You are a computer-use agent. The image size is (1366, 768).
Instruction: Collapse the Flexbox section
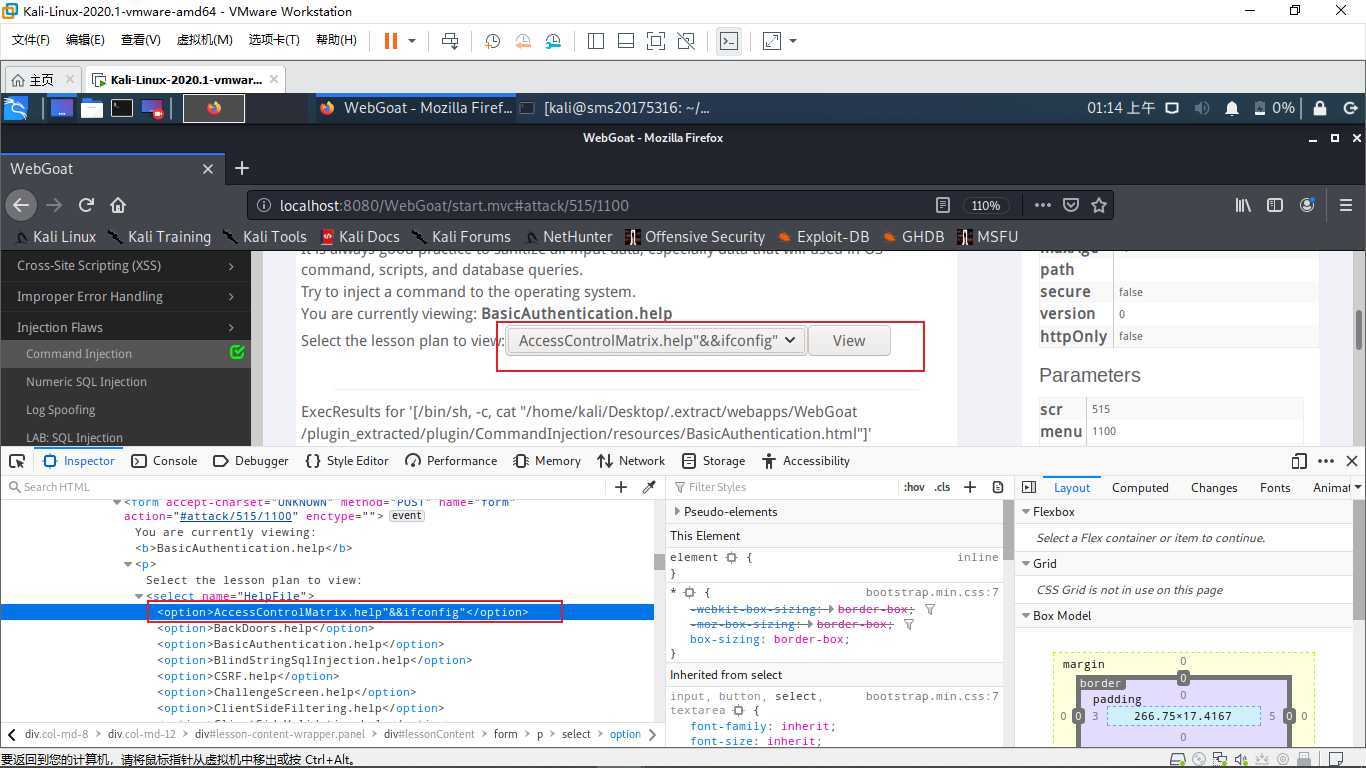[x=1025, y=512]
